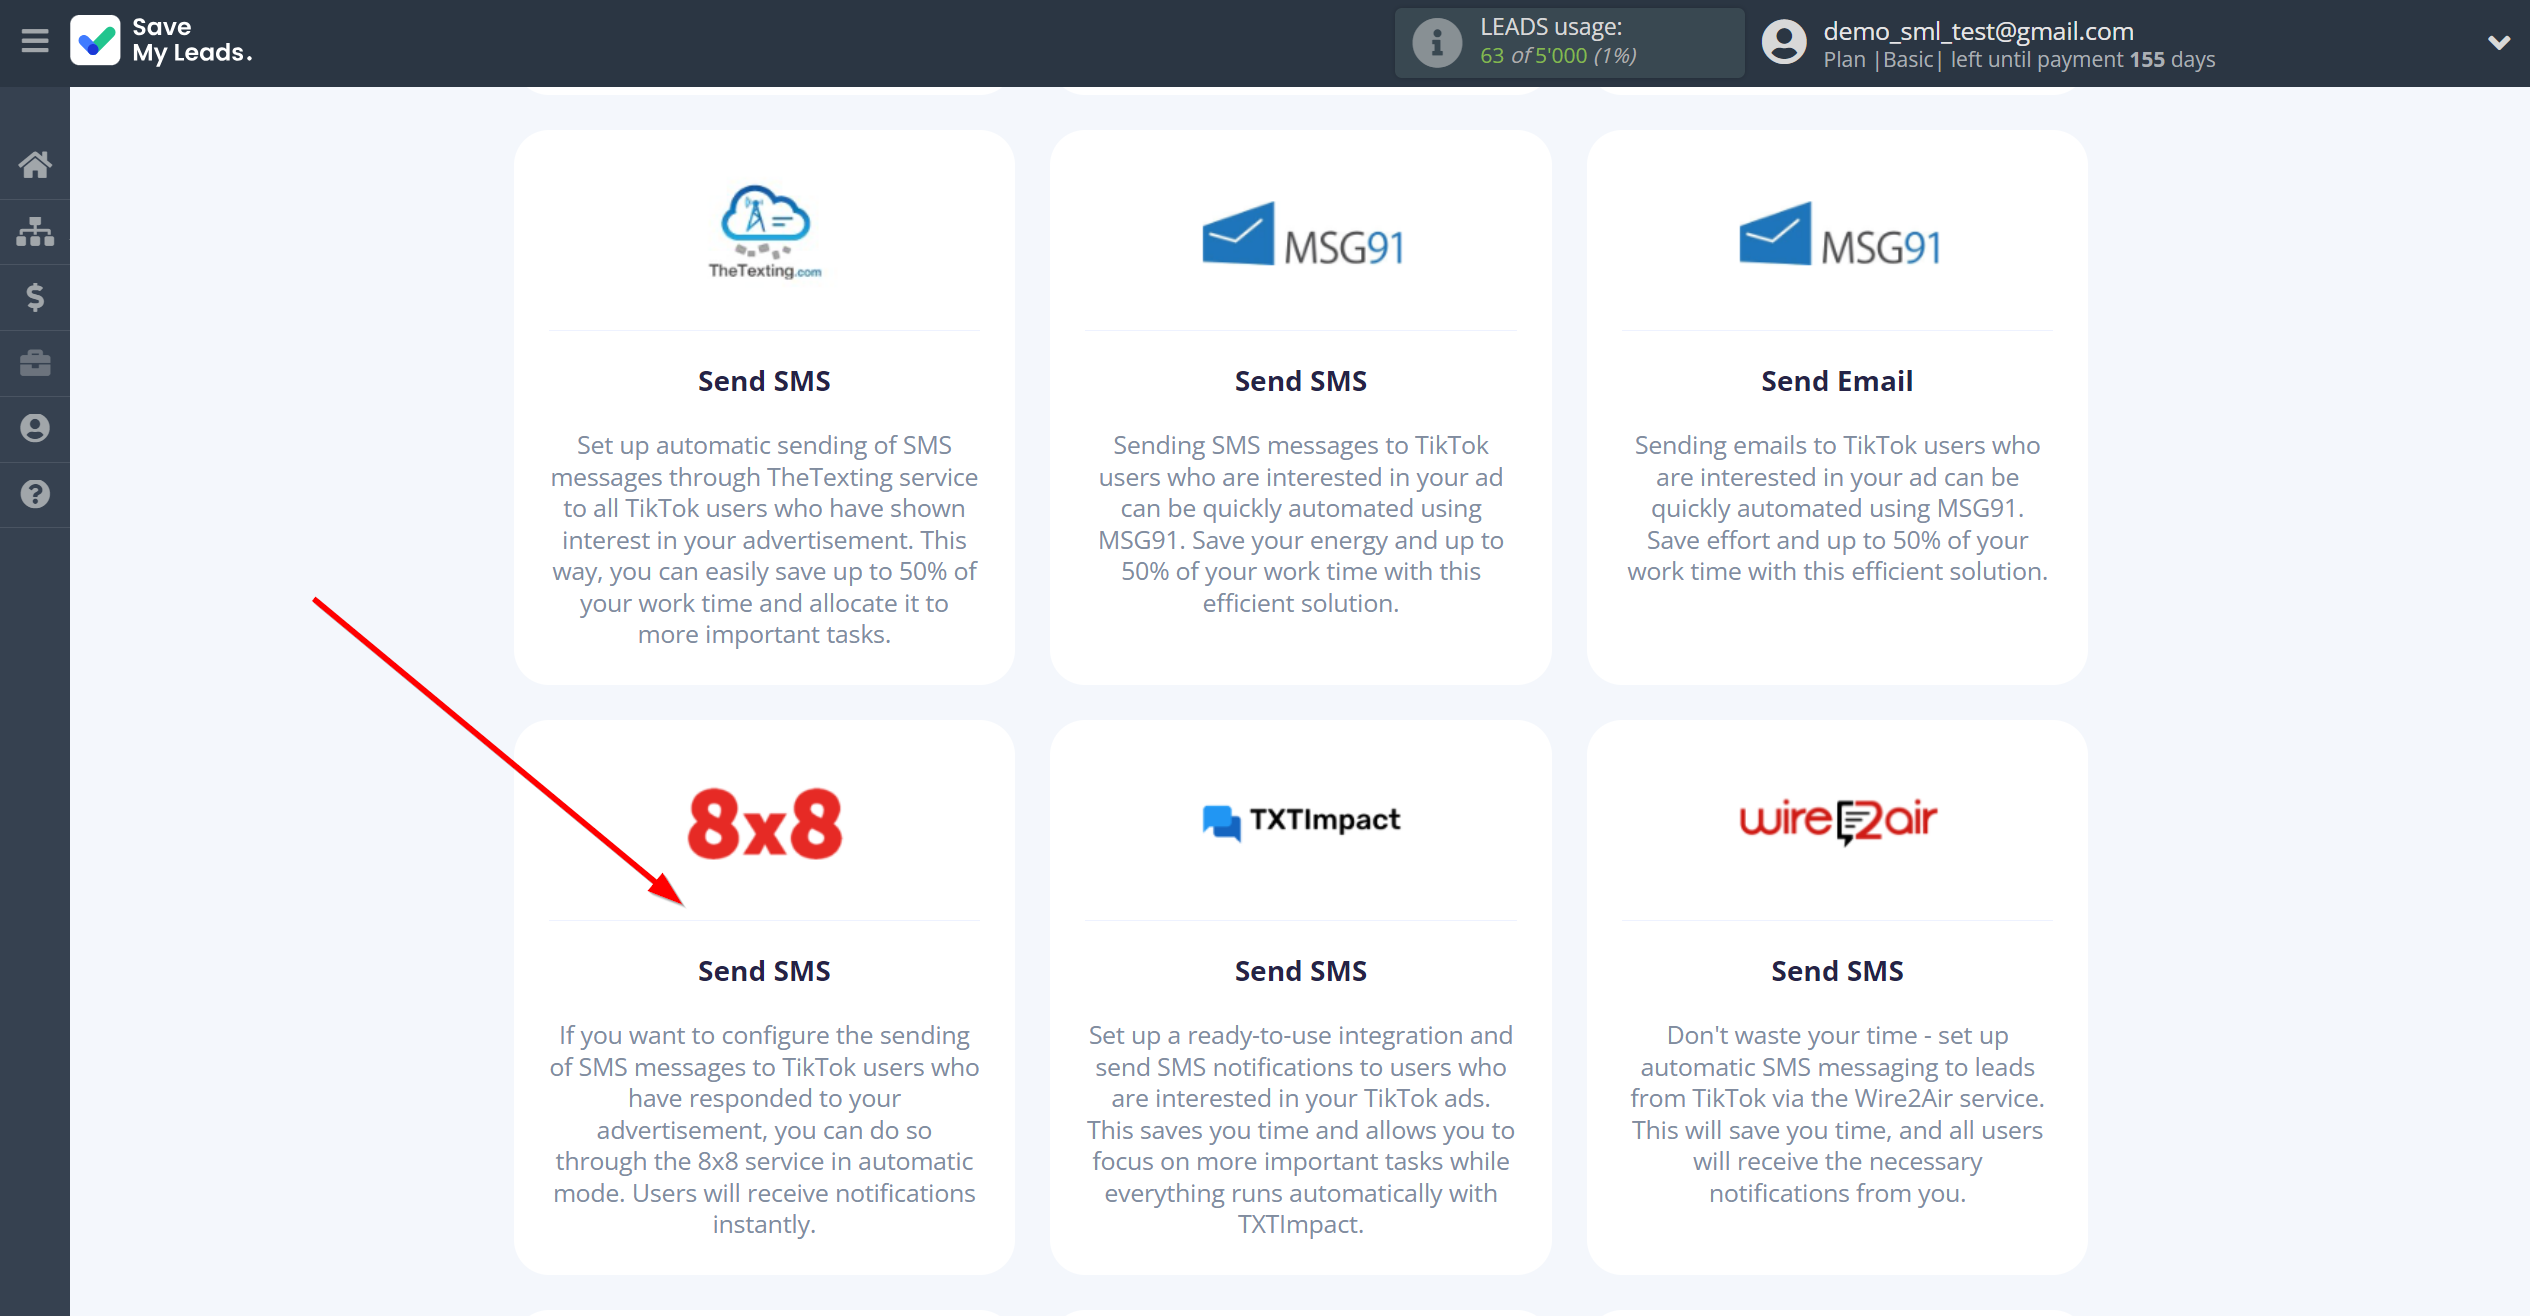The width and height of the screenshot is (2530, 1316).
Task: Click the TXTImpact card description text
Action: [x=1300, y=1130]
